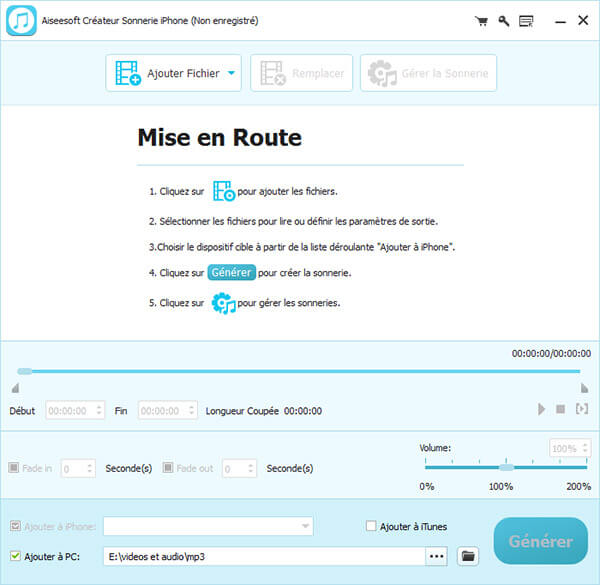Click the 200% volume label
This screenshot has width=600, height=585.
578,486
